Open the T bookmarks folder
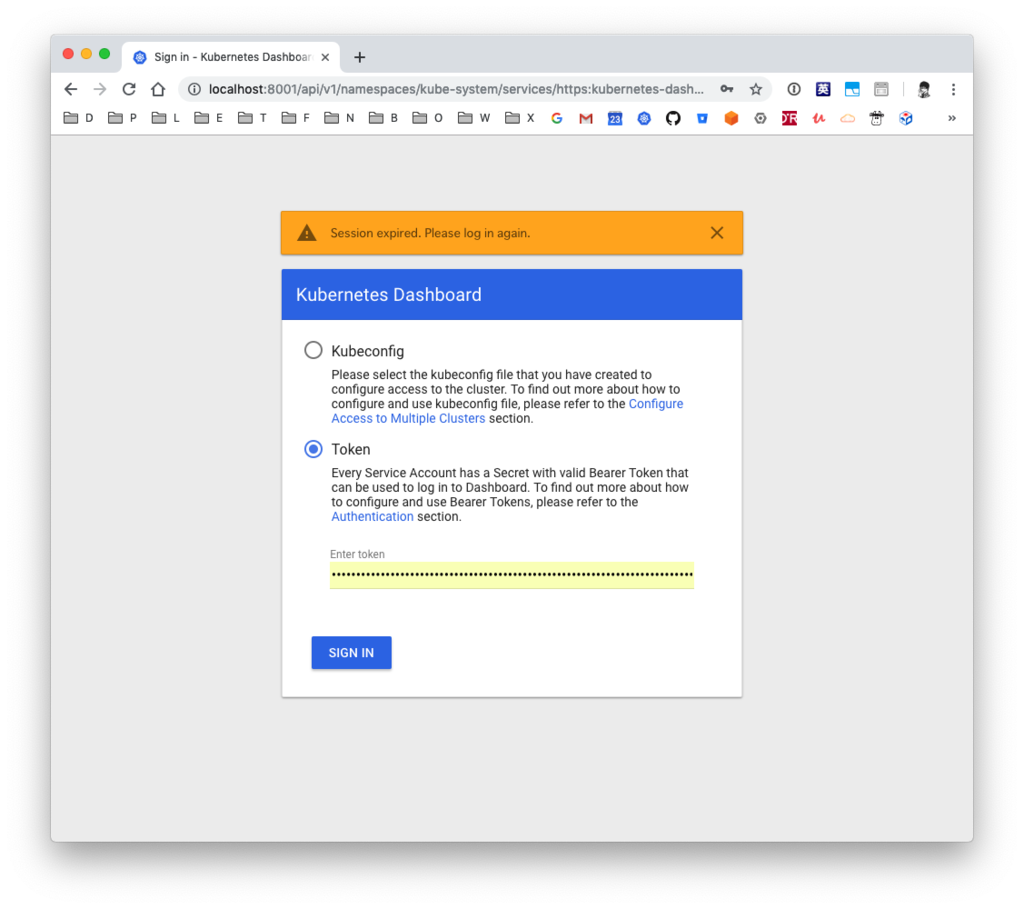 [x=253, y=118]
